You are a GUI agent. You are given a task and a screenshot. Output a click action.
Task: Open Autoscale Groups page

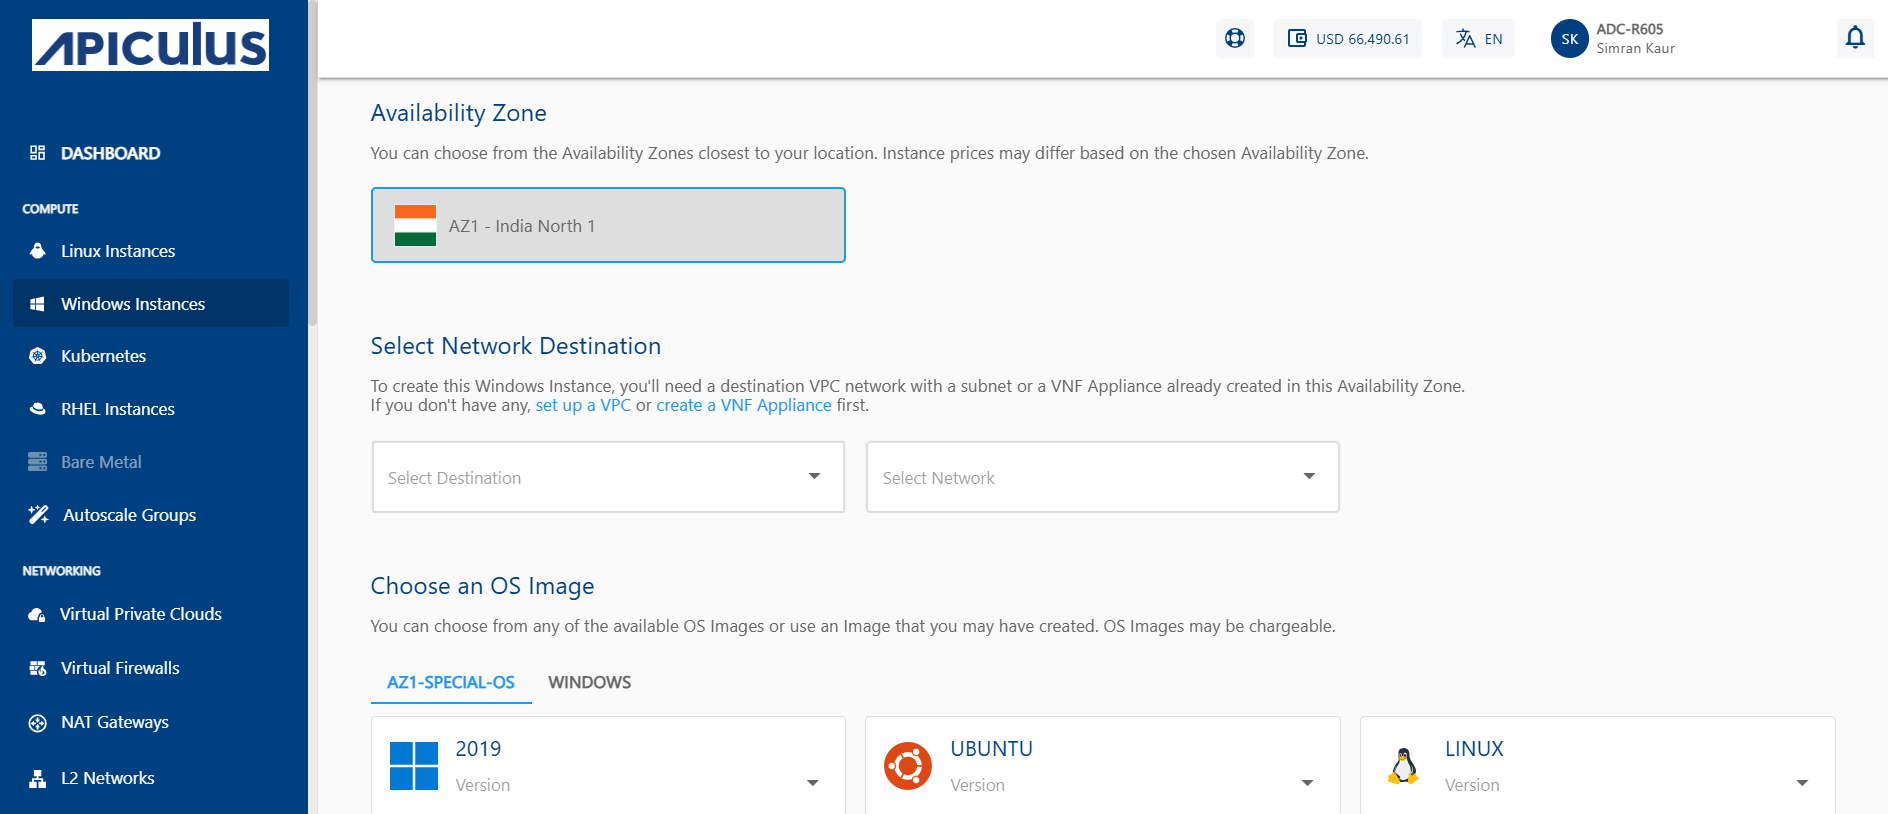pos(129,515)
